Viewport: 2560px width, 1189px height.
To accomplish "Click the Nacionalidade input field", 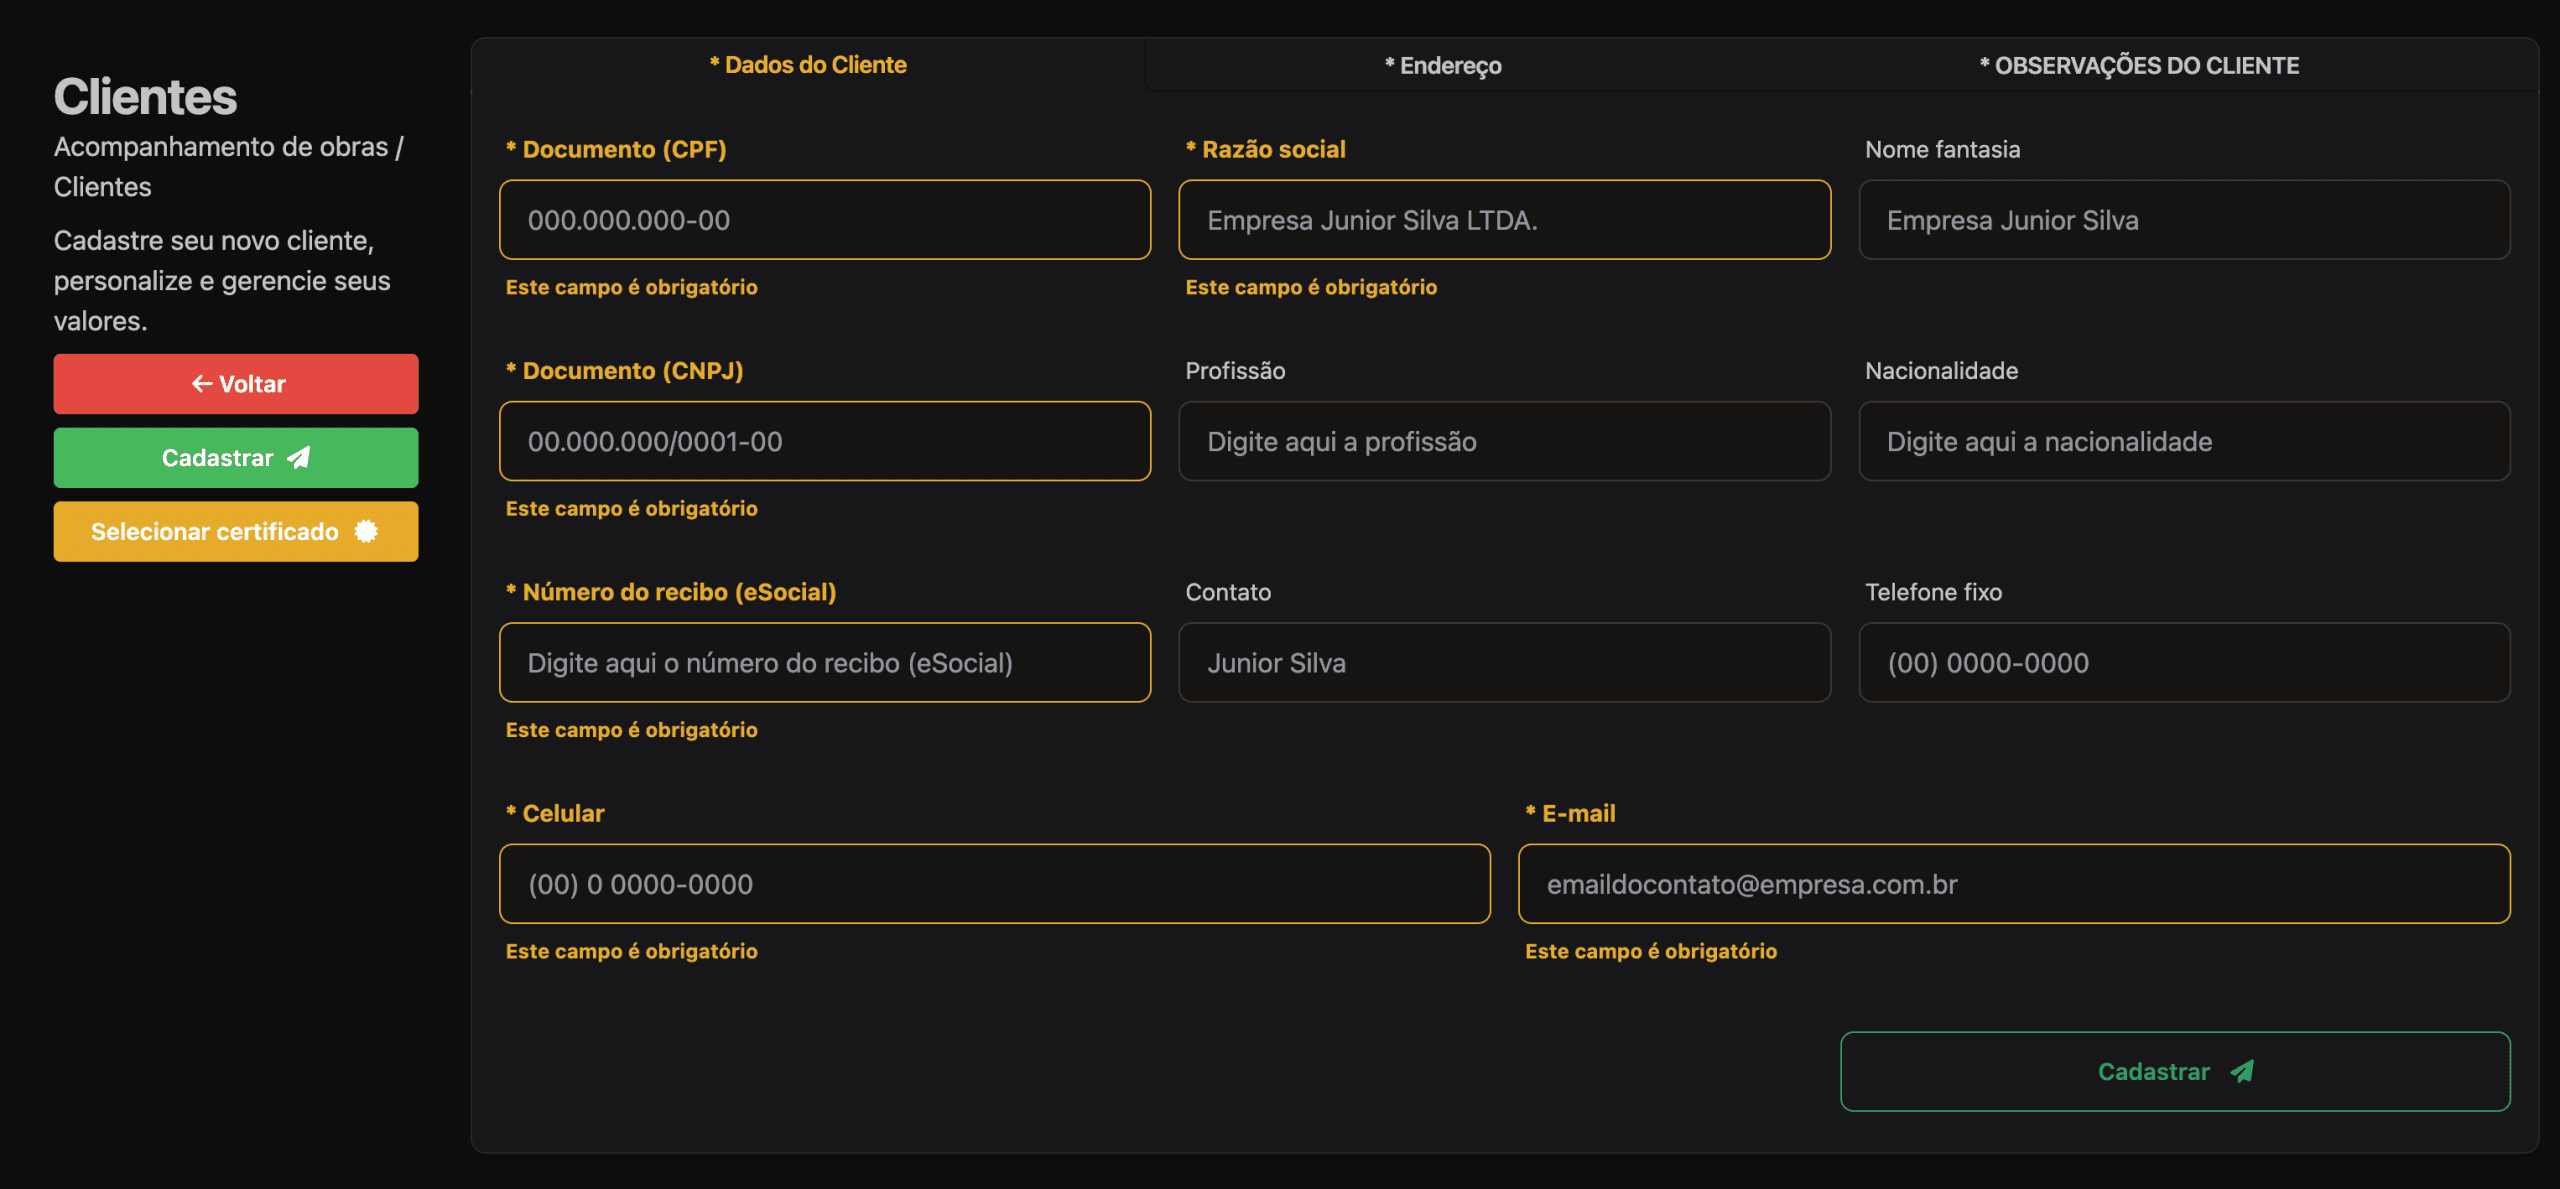I will [2184, 441].
